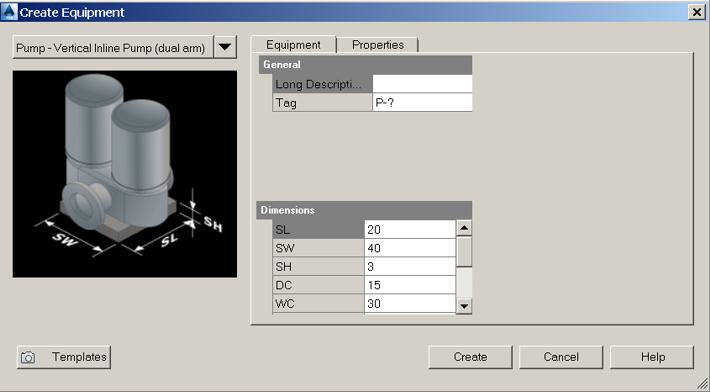Open the equipment type dropdown arrow
The height and width of the screenshot is (392, 710).
point(225,47)
